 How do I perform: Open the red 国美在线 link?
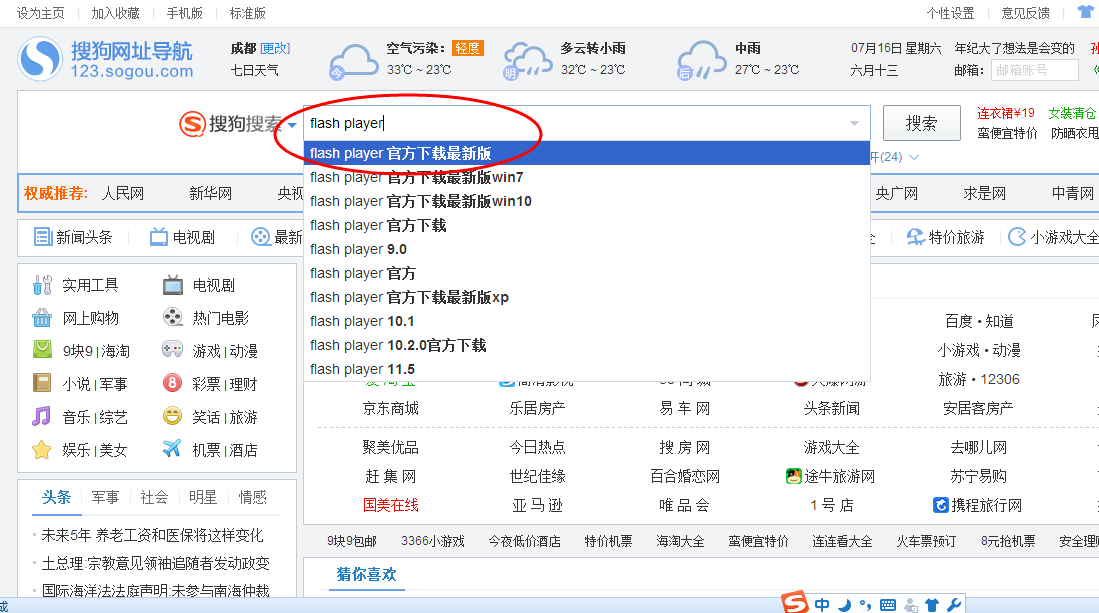pos(390,505)
